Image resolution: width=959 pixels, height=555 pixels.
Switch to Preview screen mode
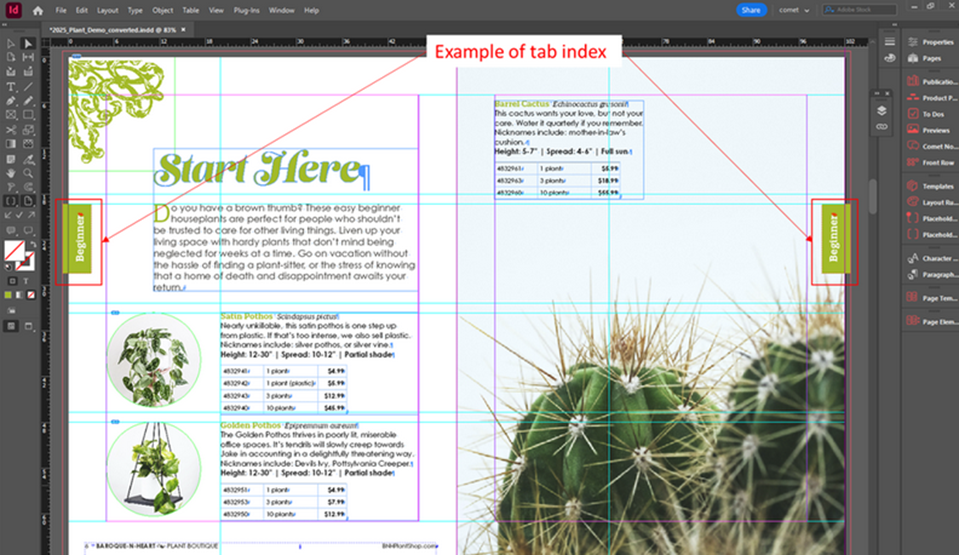pyautogui.click(x=28, y=326)
